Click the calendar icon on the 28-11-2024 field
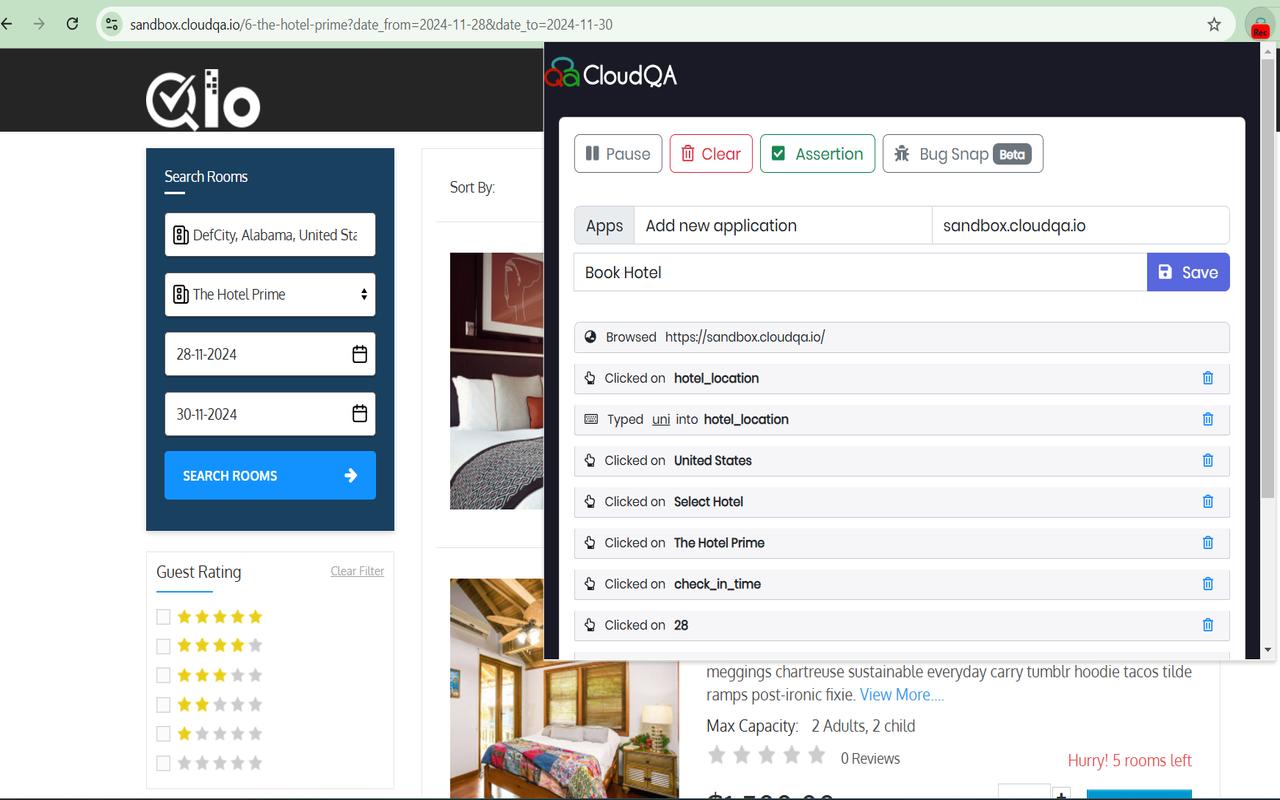 tap(359, 354)
